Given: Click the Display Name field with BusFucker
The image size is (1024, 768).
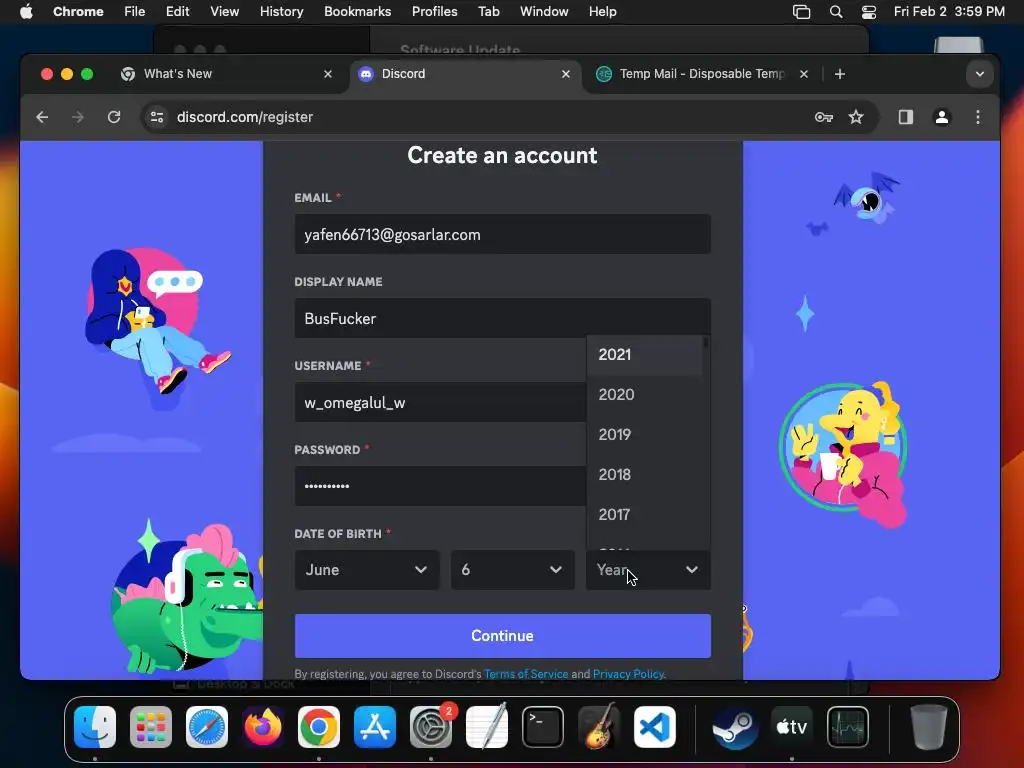Looking at the screenshot, I should pos(502,318).
